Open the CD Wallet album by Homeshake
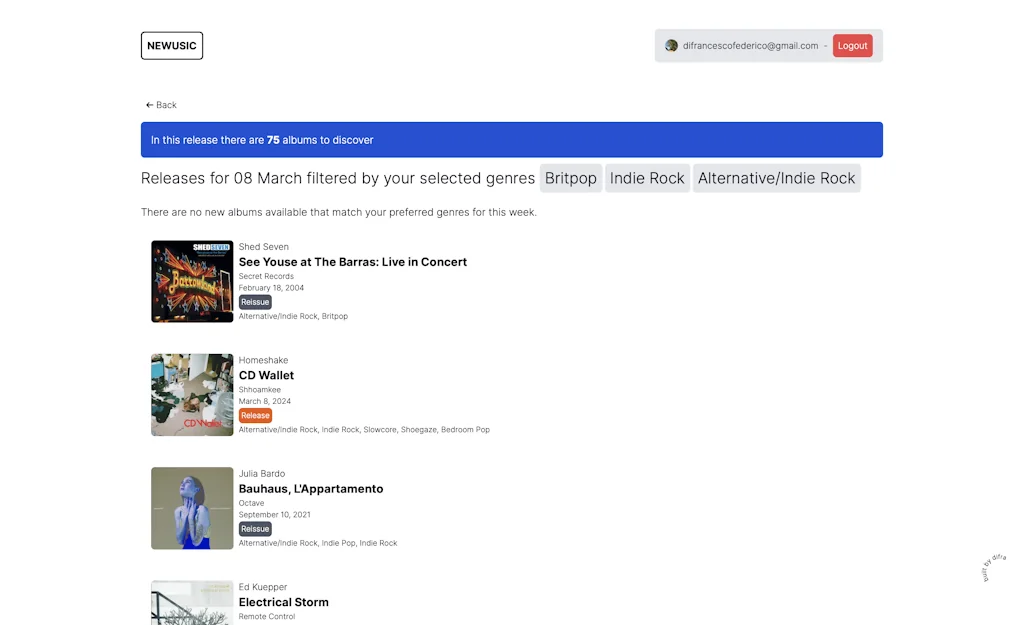Screen dimensions: 1024x625 pos(266,375)
